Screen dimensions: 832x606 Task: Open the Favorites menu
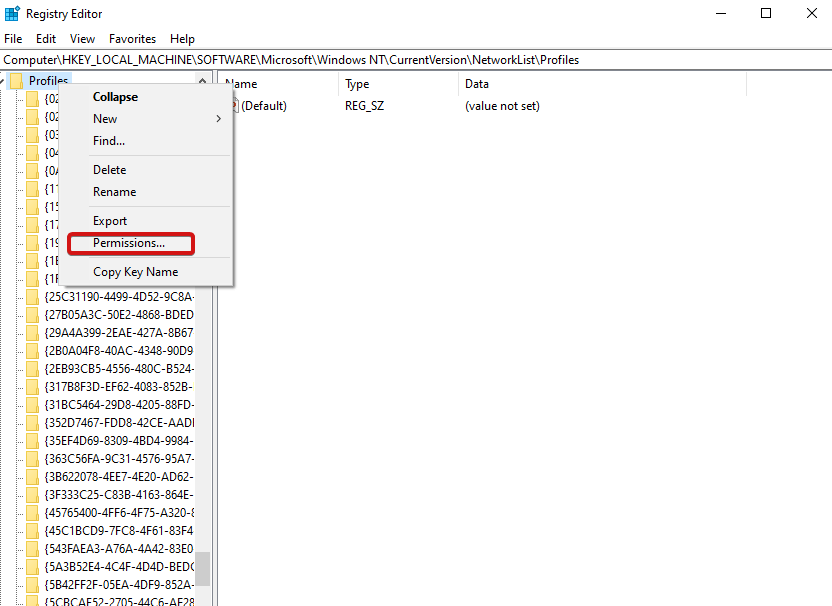coord(131,38)
